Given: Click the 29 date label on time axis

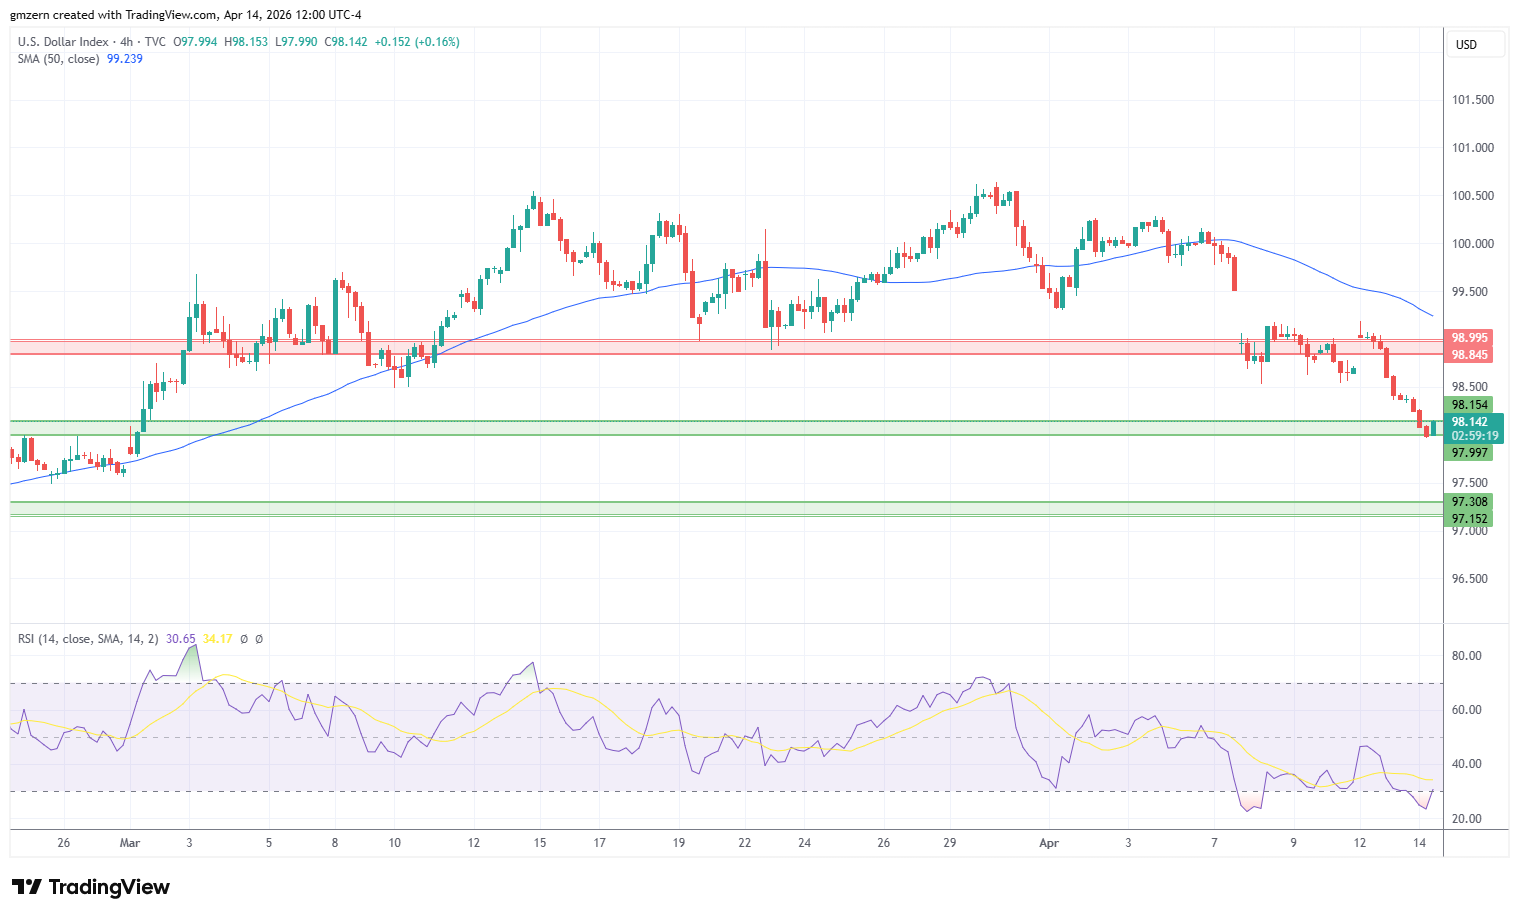Looking at the screenshot, I should tap(950, 843).
